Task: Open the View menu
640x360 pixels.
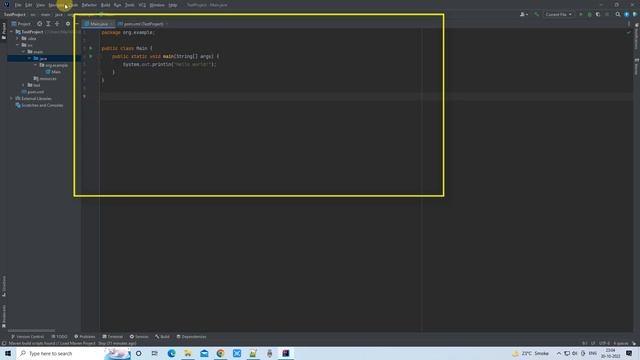Action: [x=40, y=5]
